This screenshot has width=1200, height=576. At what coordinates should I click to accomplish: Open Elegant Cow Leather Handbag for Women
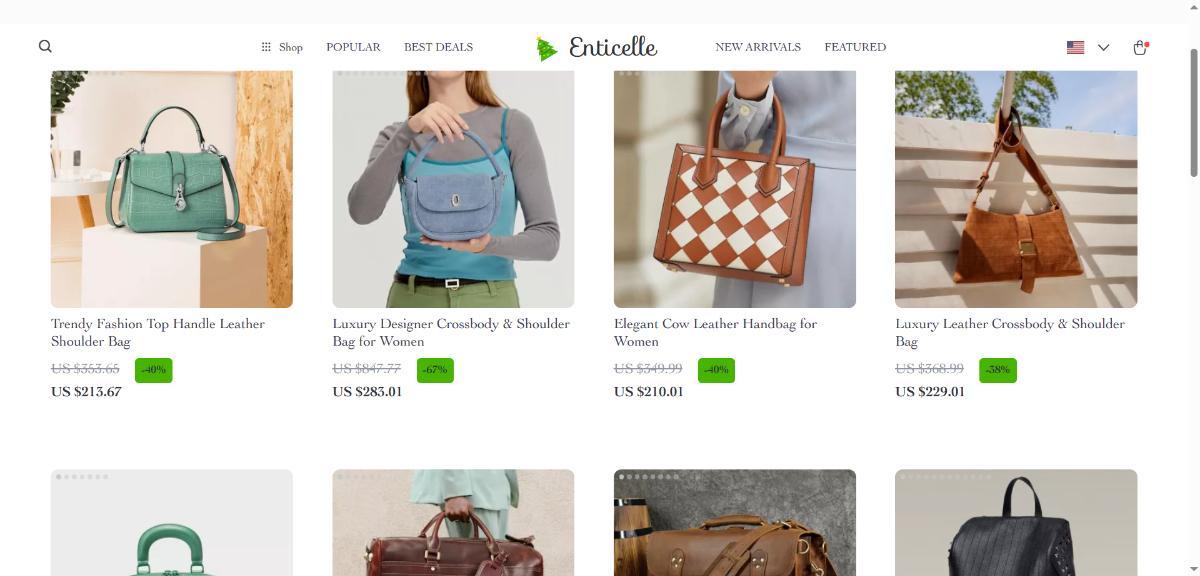tap(715, 332)
